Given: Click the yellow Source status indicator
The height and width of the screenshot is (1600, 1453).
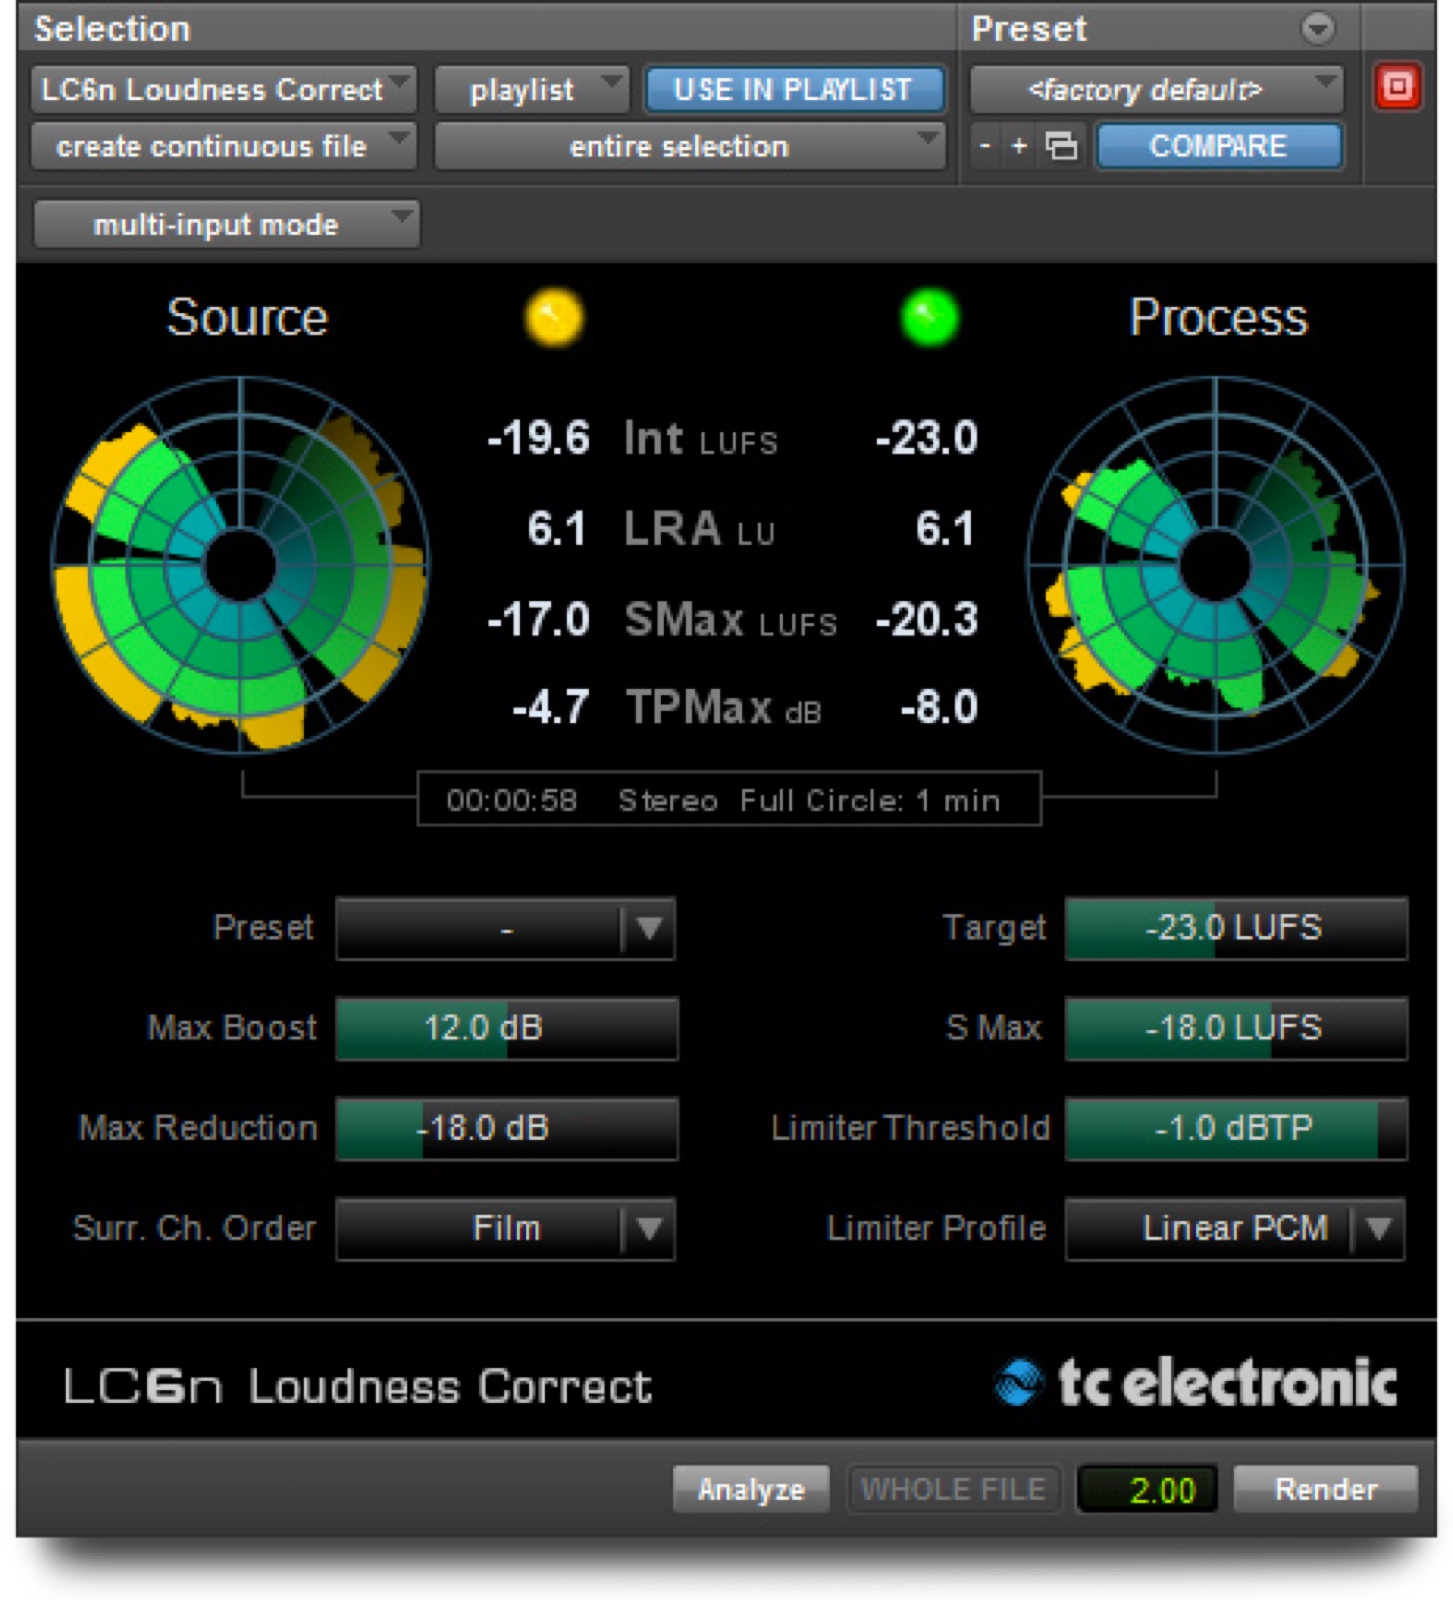Looking at the screenshot, I should 554,317.
